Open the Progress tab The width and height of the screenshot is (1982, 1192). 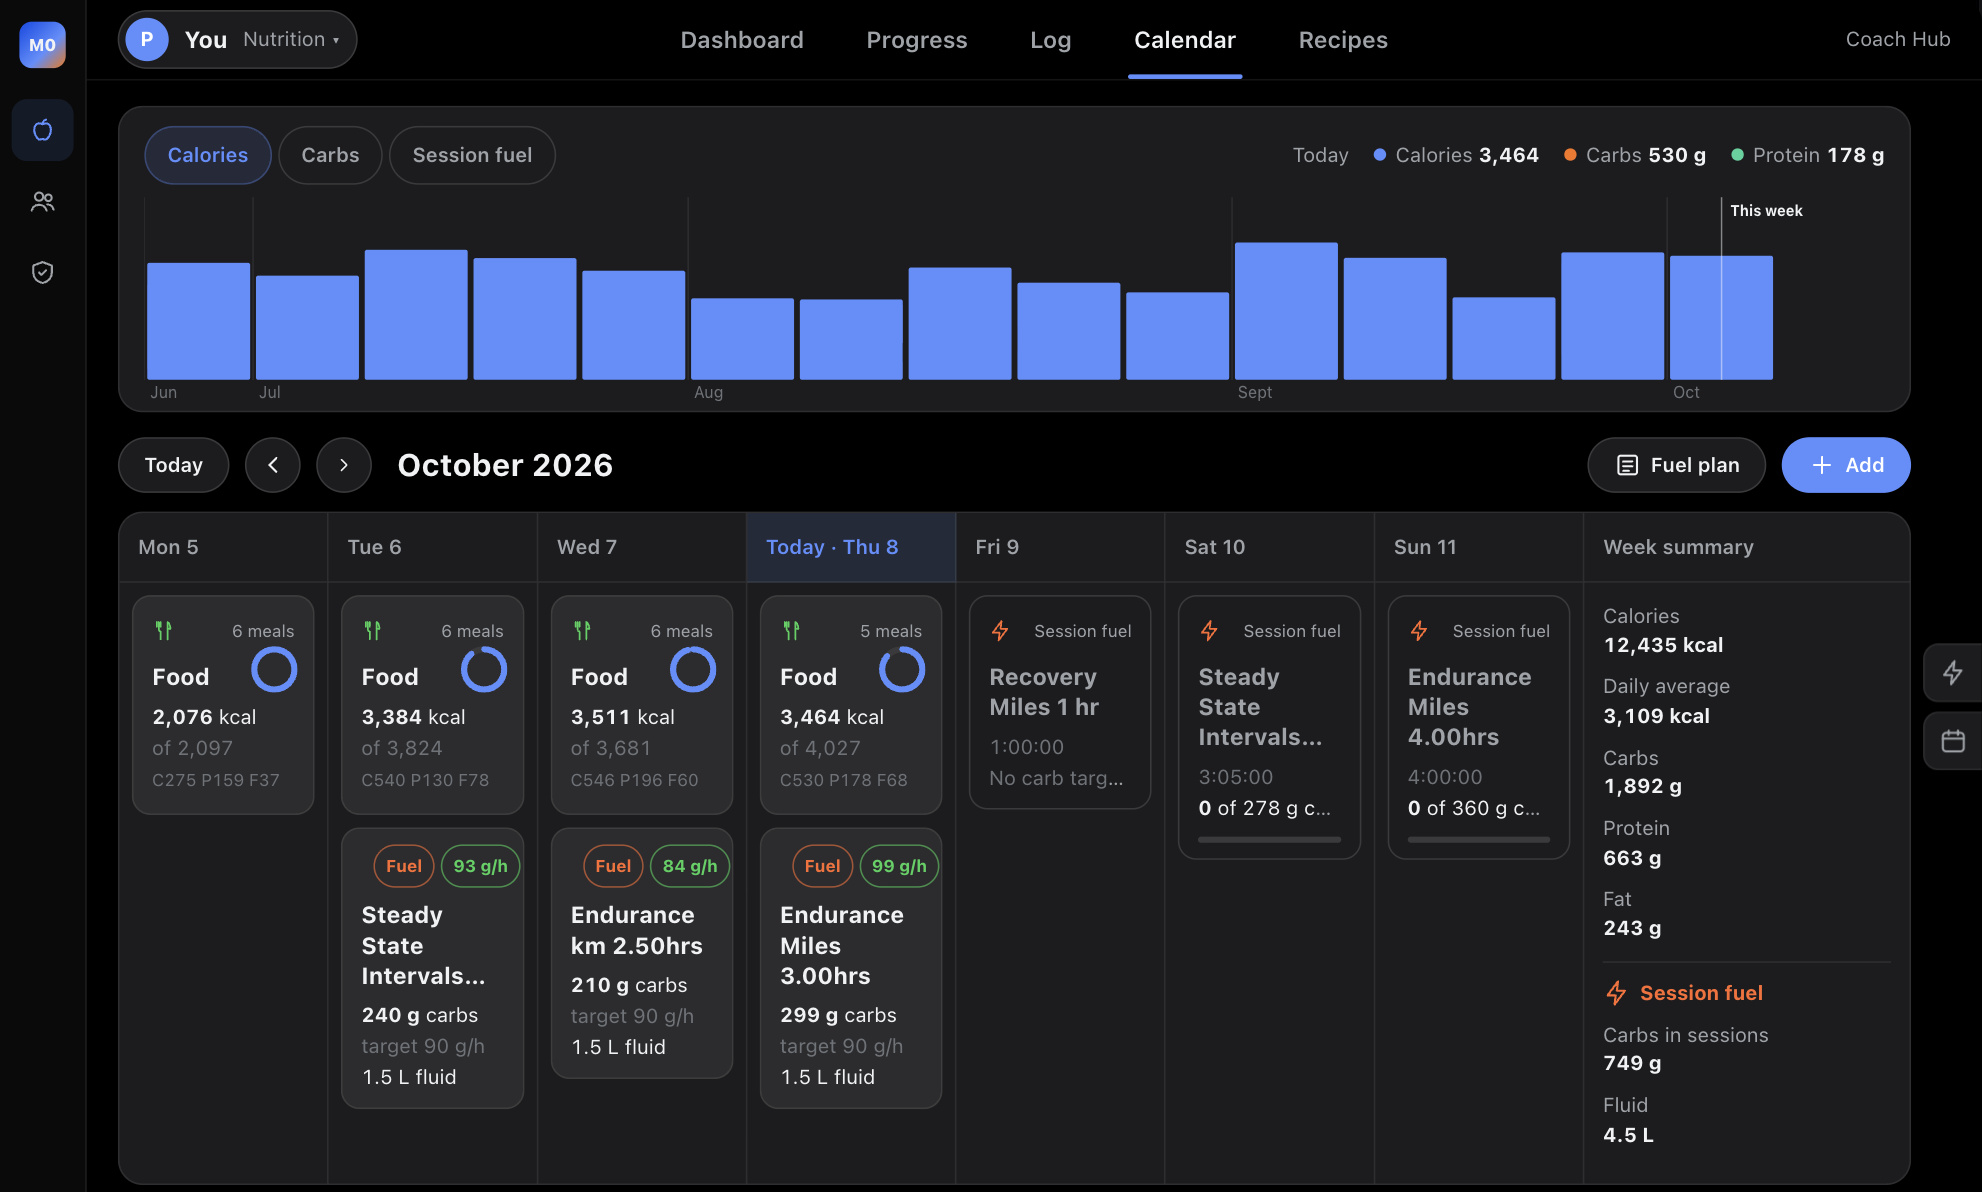pyautogui.click(x=917, y=40)
